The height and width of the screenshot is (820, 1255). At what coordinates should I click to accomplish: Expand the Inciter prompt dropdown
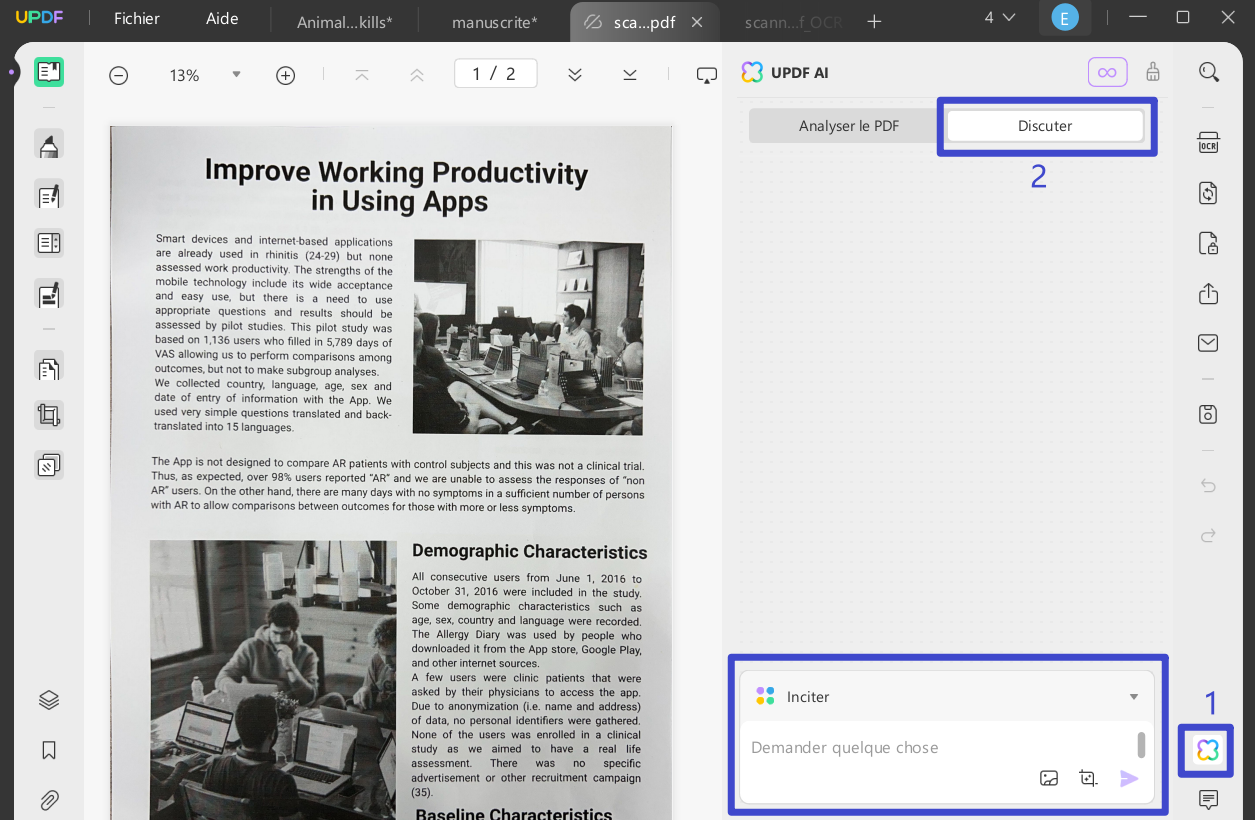point(1133,697)
